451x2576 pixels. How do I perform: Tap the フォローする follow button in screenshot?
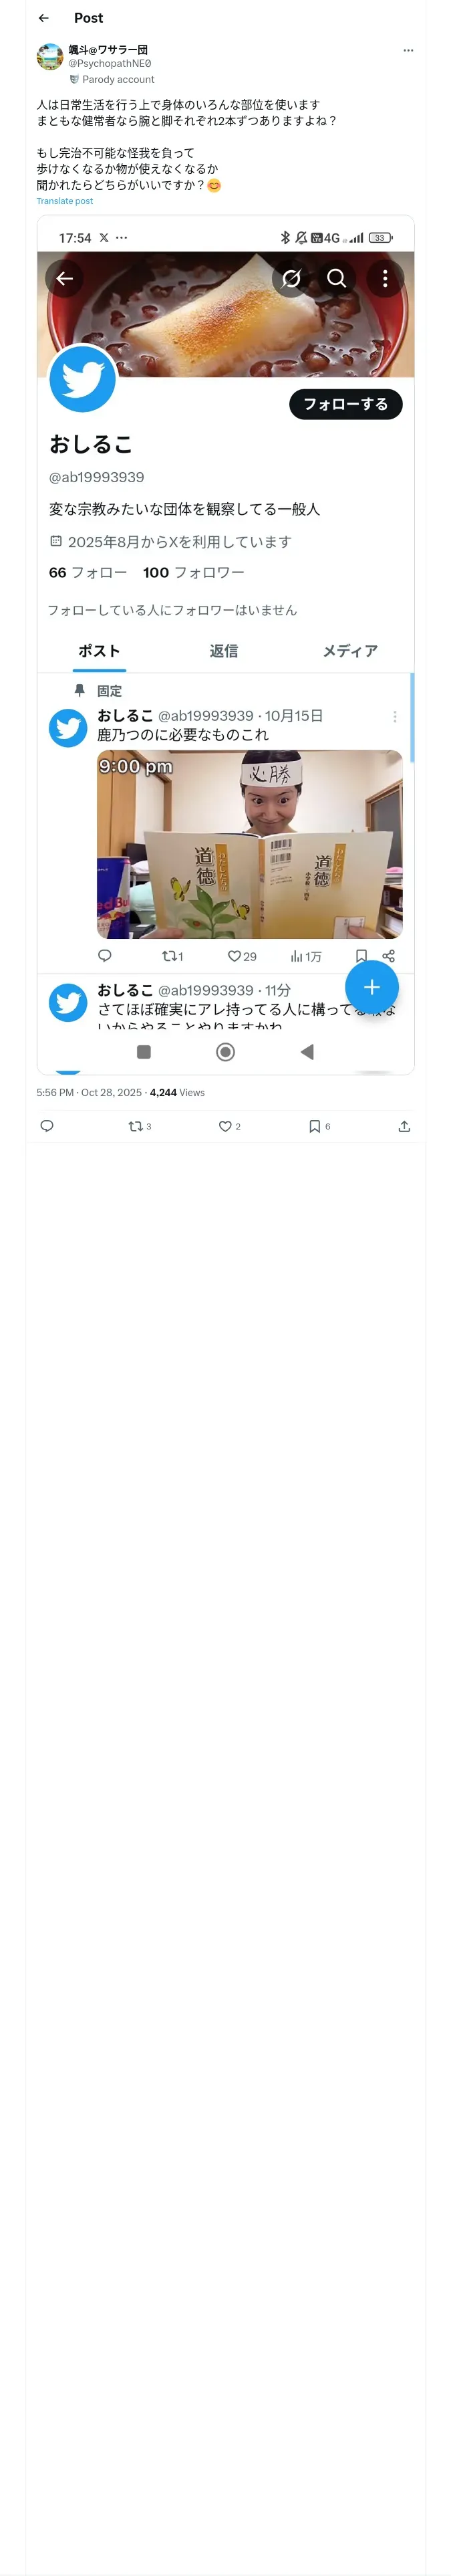pos(345,404)
